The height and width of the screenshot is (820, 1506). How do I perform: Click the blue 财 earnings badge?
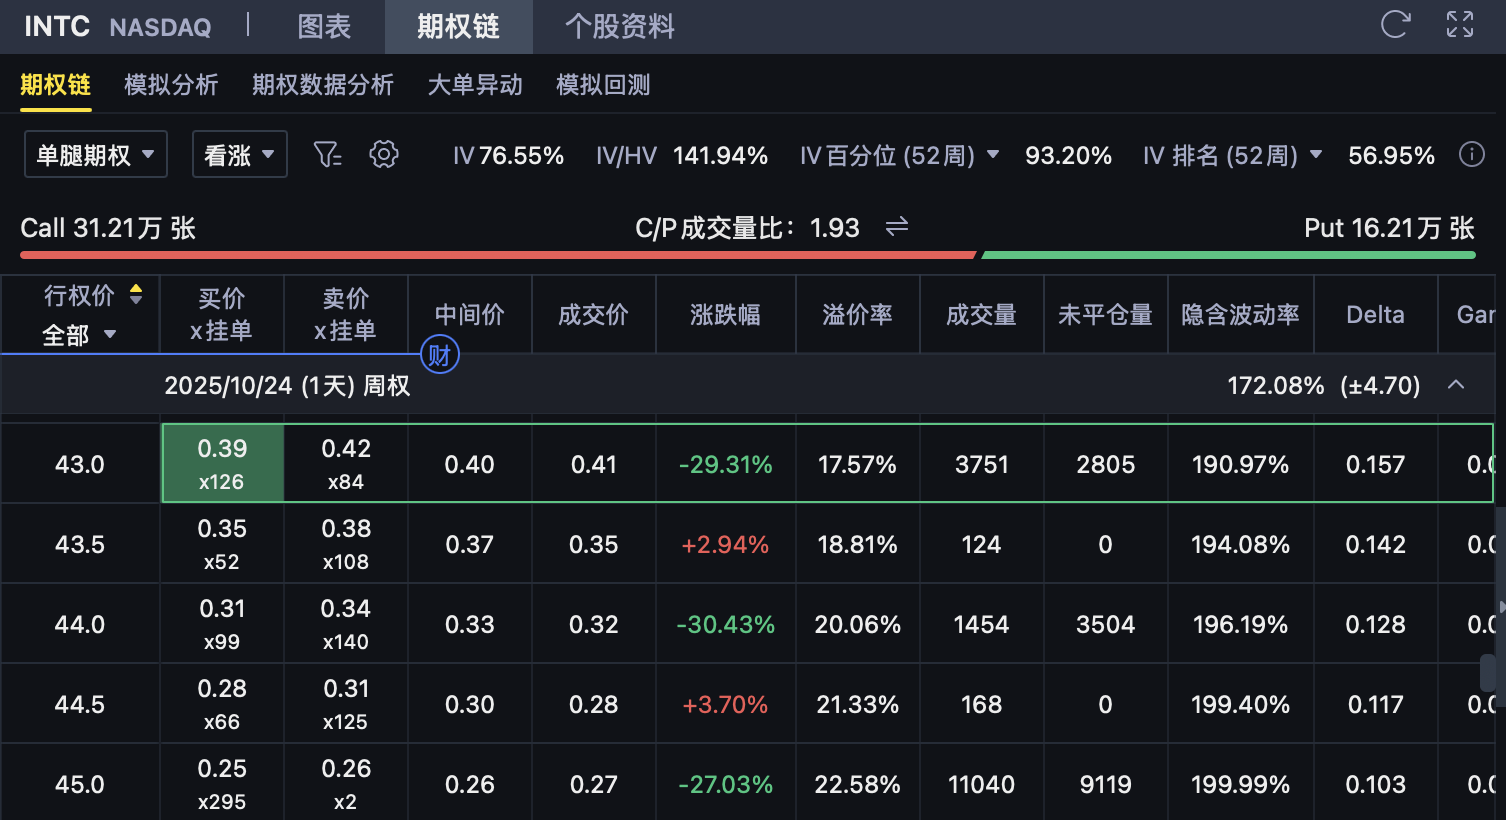coord(439,354)
